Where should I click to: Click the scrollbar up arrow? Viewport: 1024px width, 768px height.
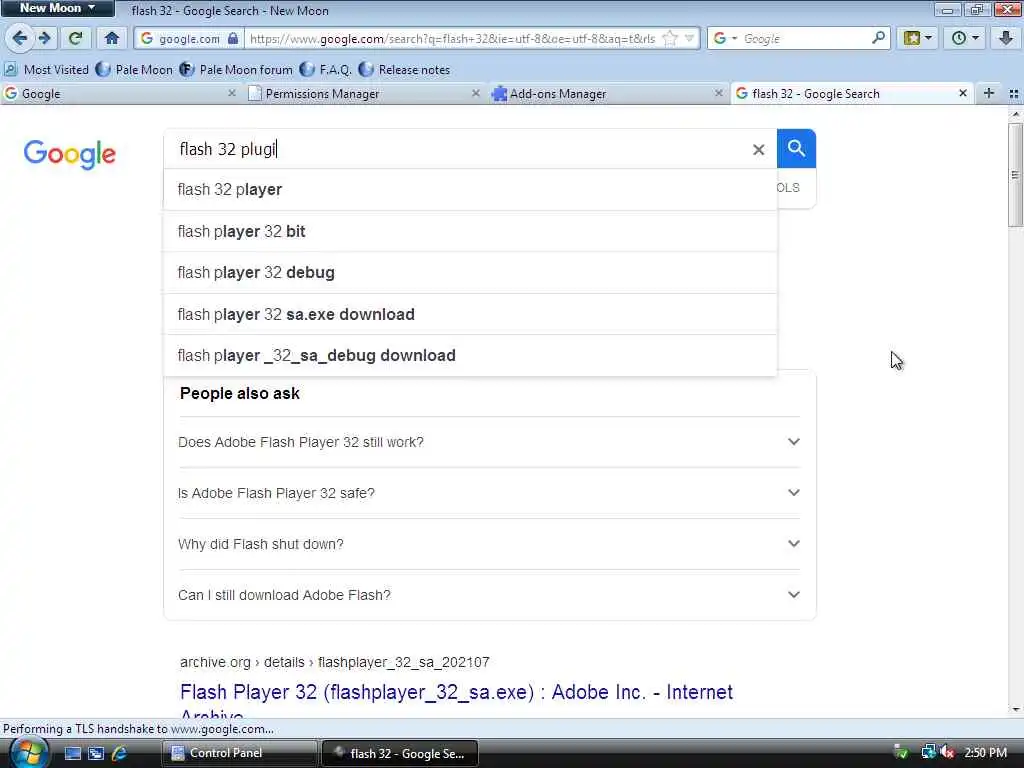tap(1015, 114)
